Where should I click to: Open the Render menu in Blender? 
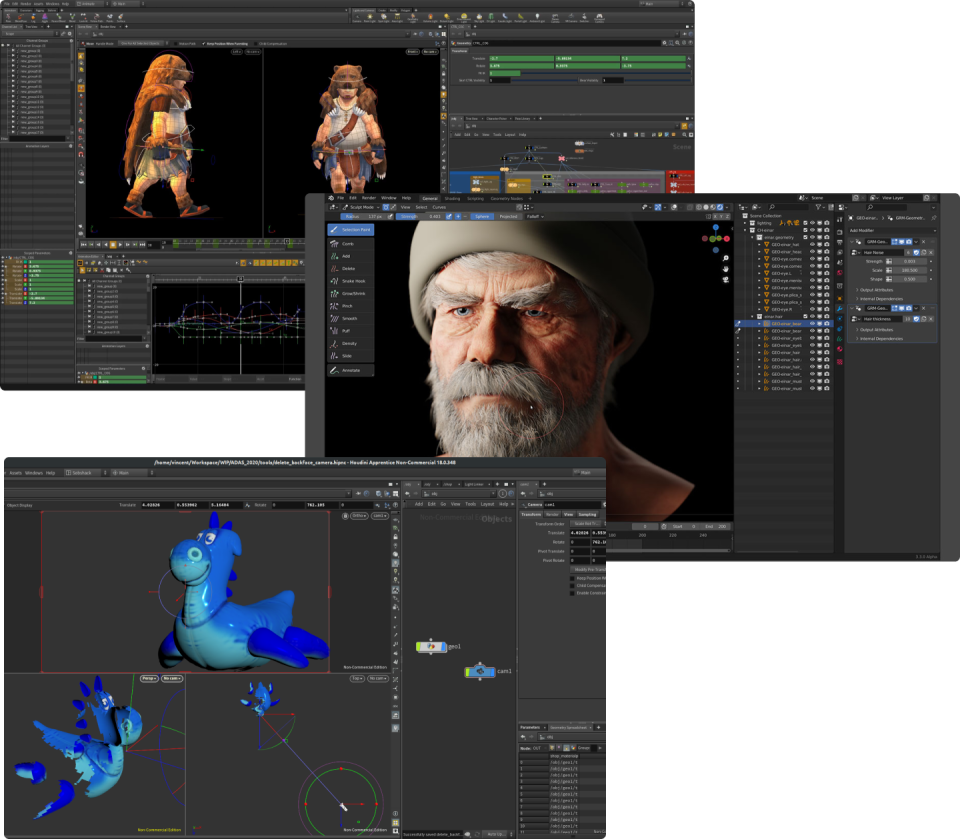click(x=371, y=198)
